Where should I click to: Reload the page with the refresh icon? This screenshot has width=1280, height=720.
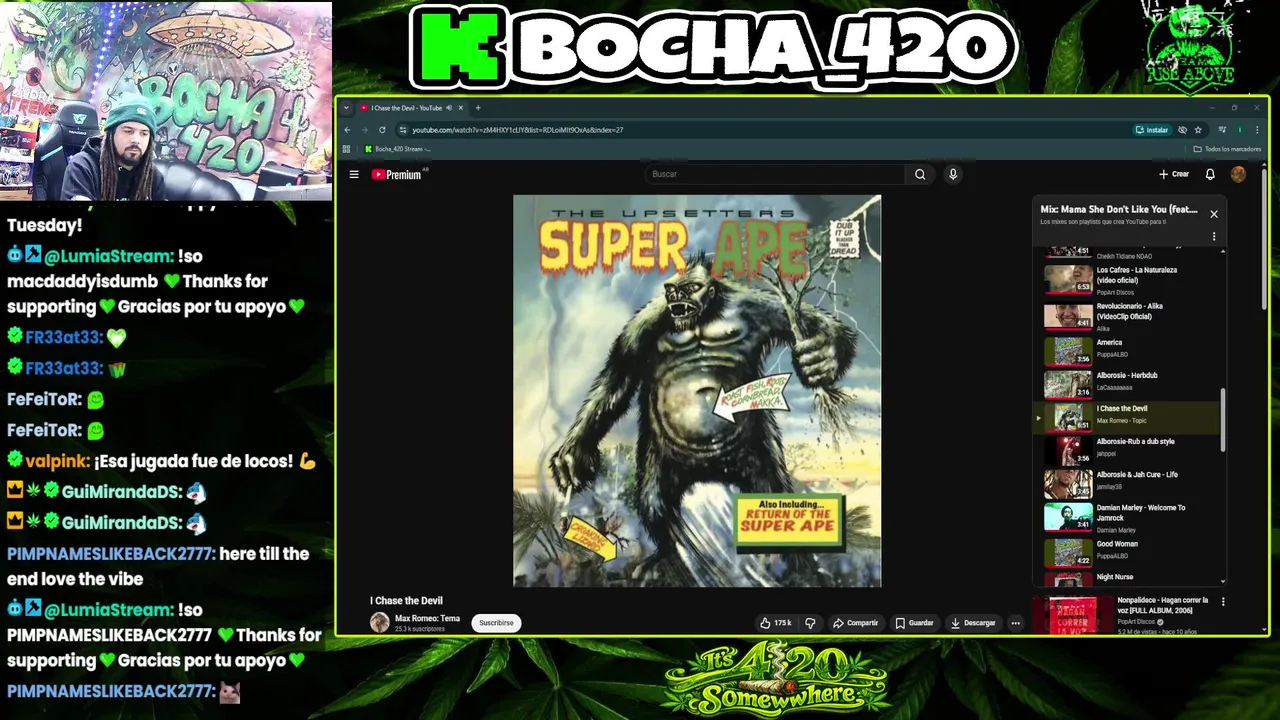(x=382, y=130)
